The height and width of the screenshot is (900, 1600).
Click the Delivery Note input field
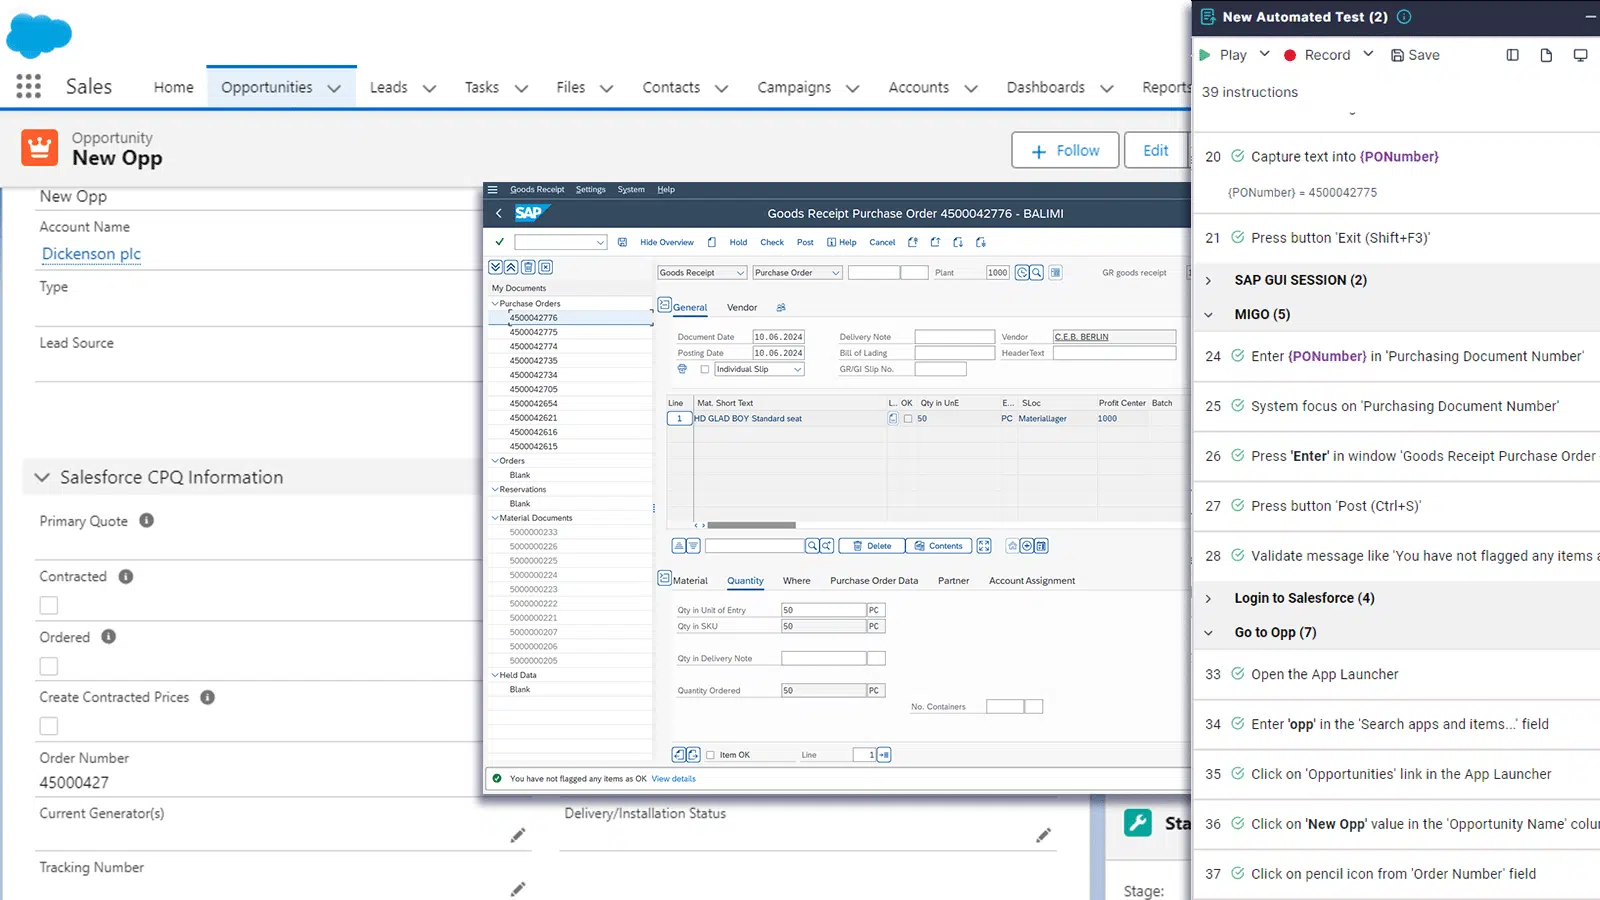pyautogui.click(x=954, y=337)
